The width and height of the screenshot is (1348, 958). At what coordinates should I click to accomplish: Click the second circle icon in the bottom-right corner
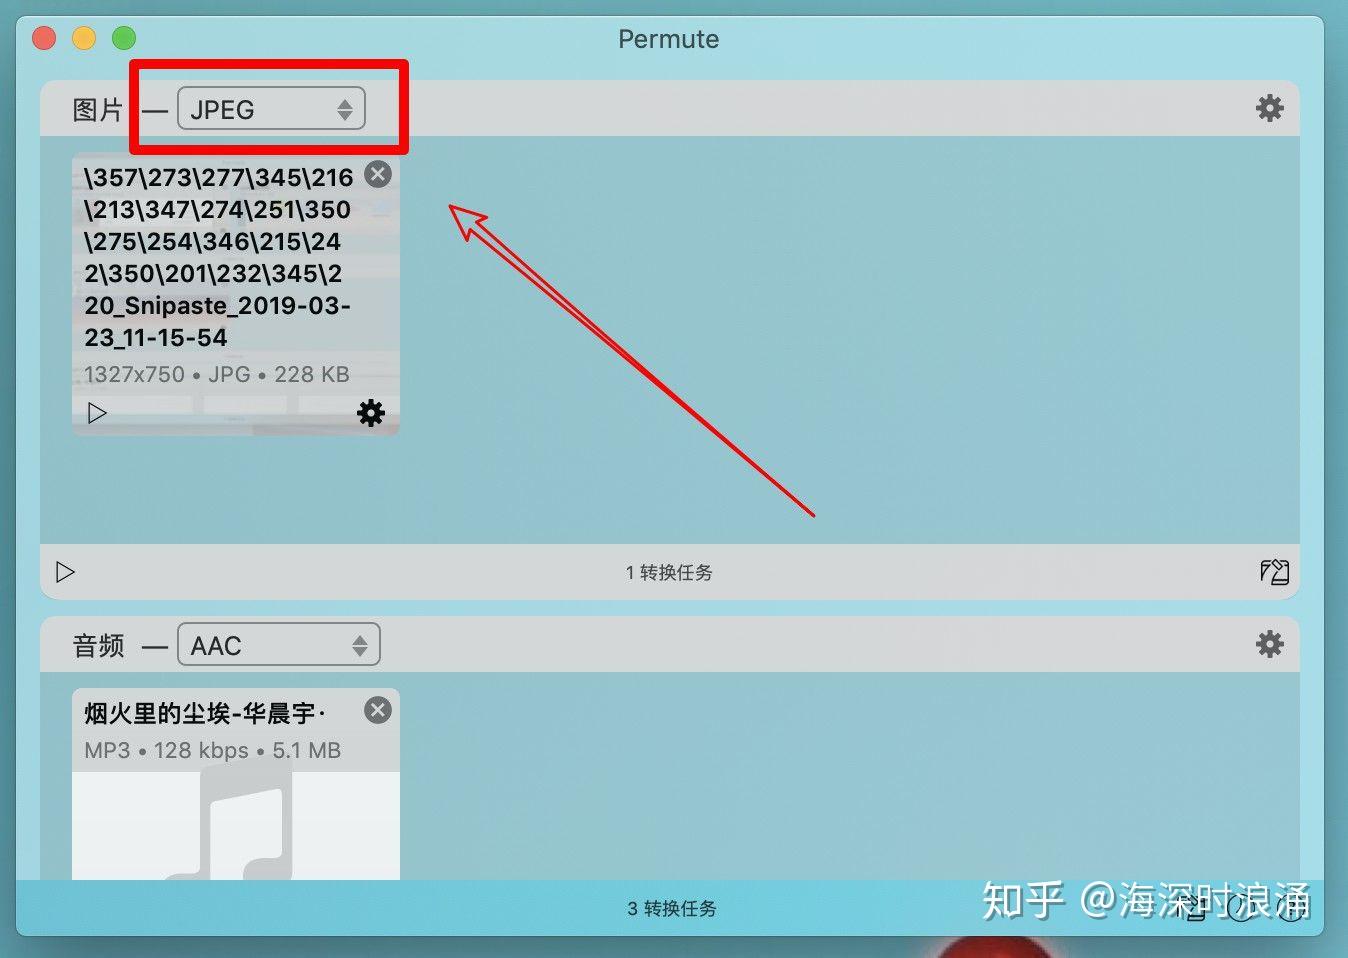coord(1288,910)
